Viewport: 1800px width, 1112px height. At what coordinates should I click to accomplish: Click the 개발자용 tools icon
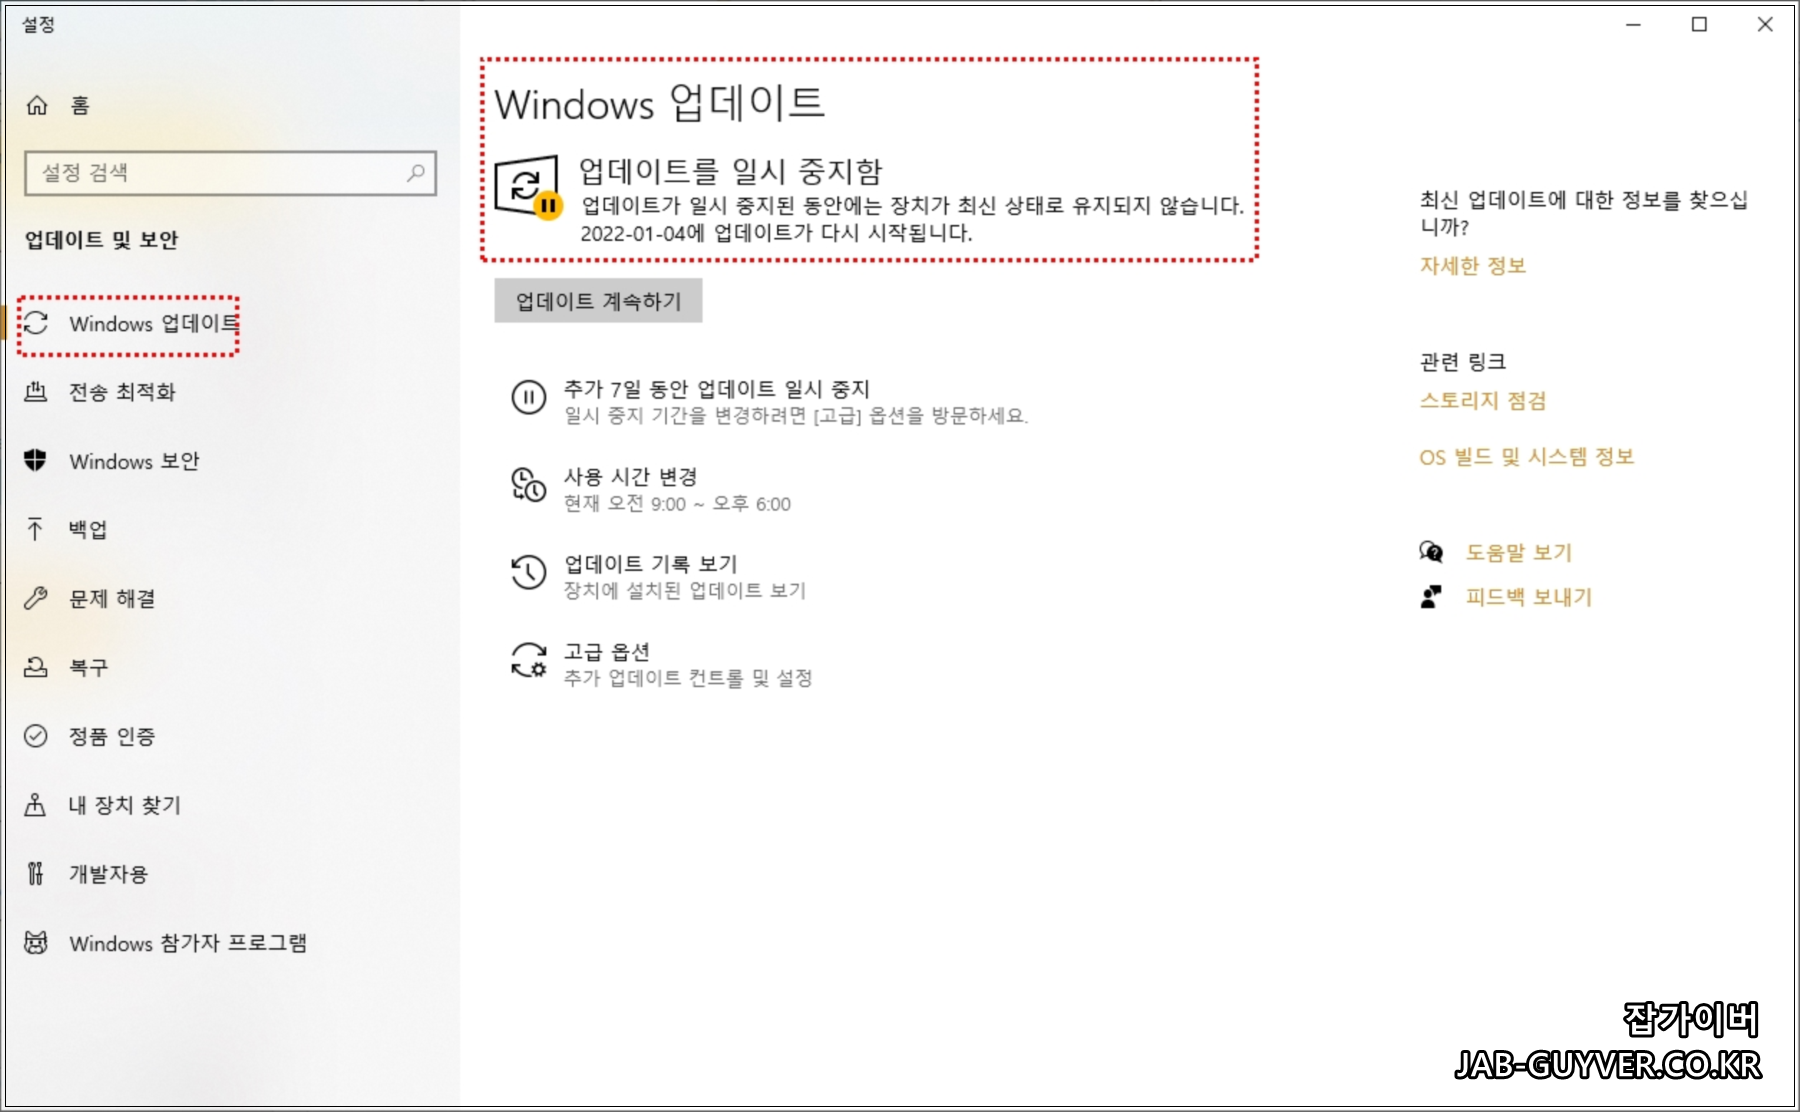click(x=36, y=874)
